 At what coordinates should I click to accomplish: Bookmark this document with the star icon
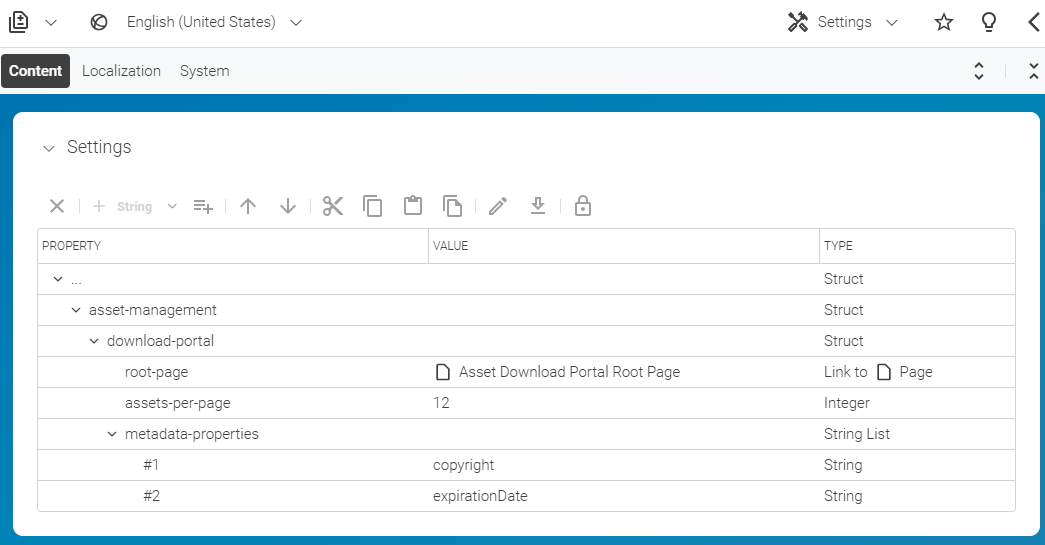(x=944, y=22)
